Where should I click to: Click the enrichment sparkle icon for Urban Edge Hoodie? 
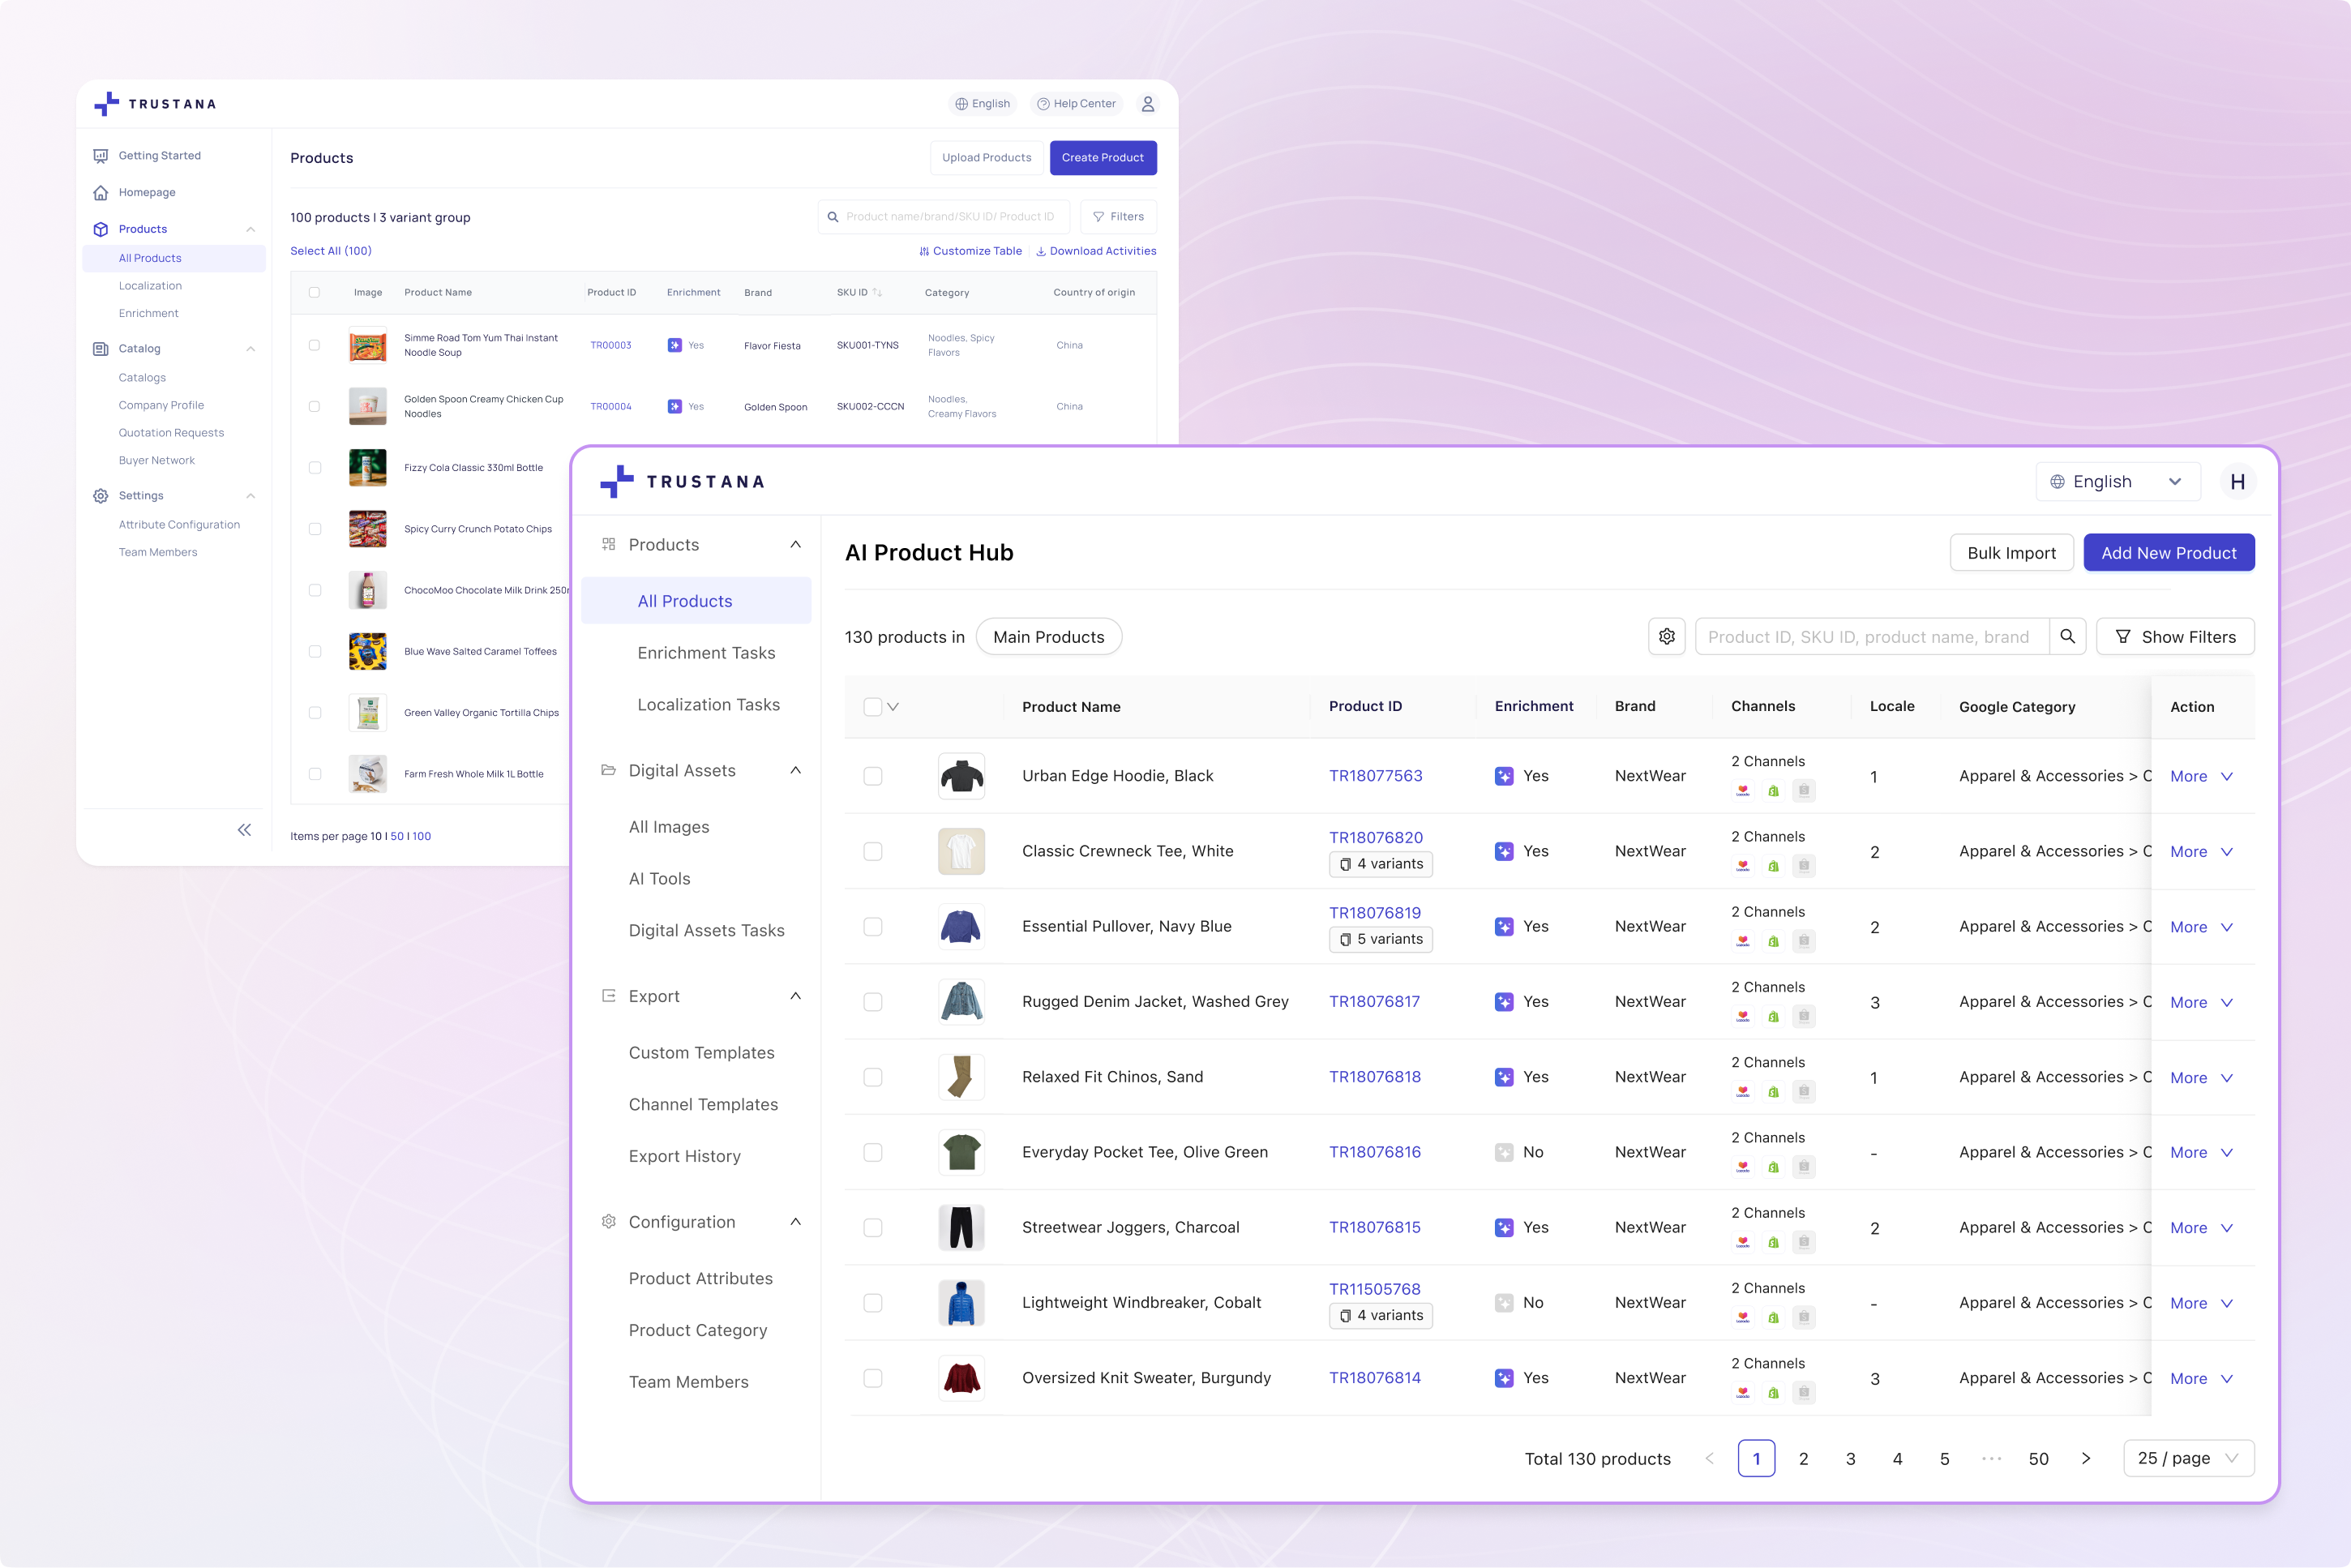click(x=1503, y=776)
